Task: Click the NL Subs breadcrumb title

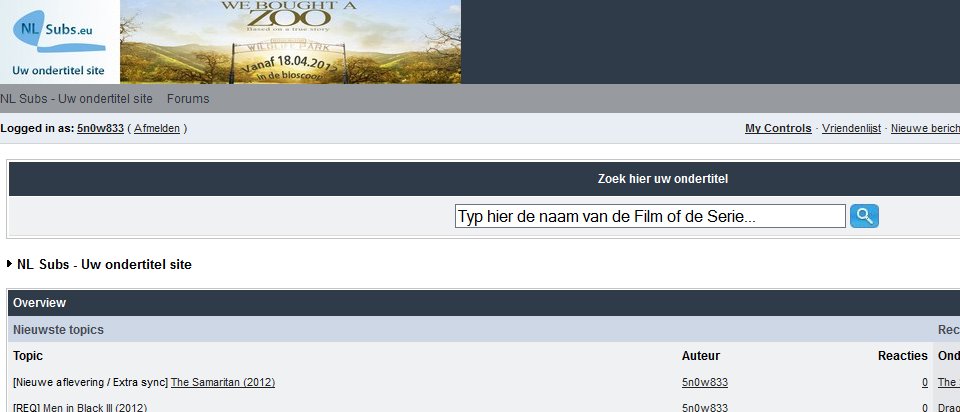Action: point(104,264)
